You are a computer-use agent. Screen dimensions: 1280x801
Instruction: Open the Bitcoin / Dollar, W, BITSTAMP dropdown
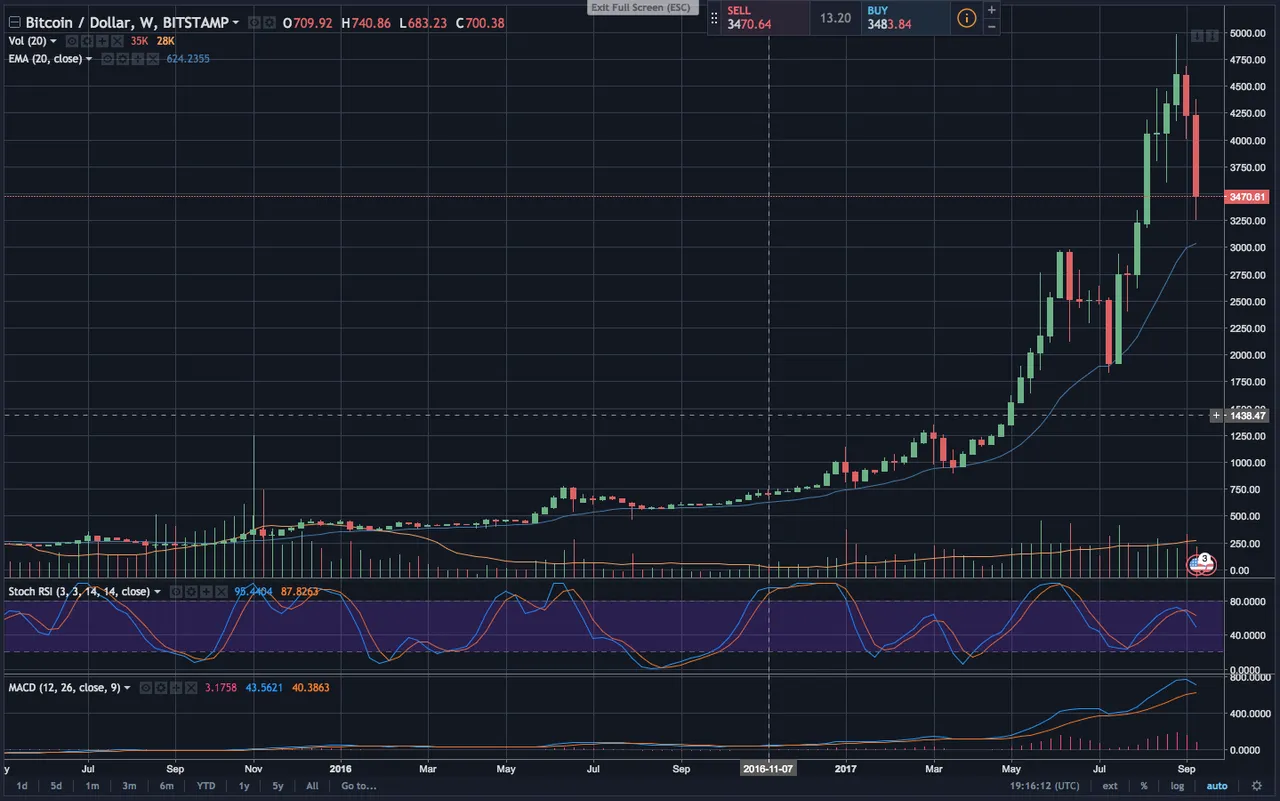235,23
